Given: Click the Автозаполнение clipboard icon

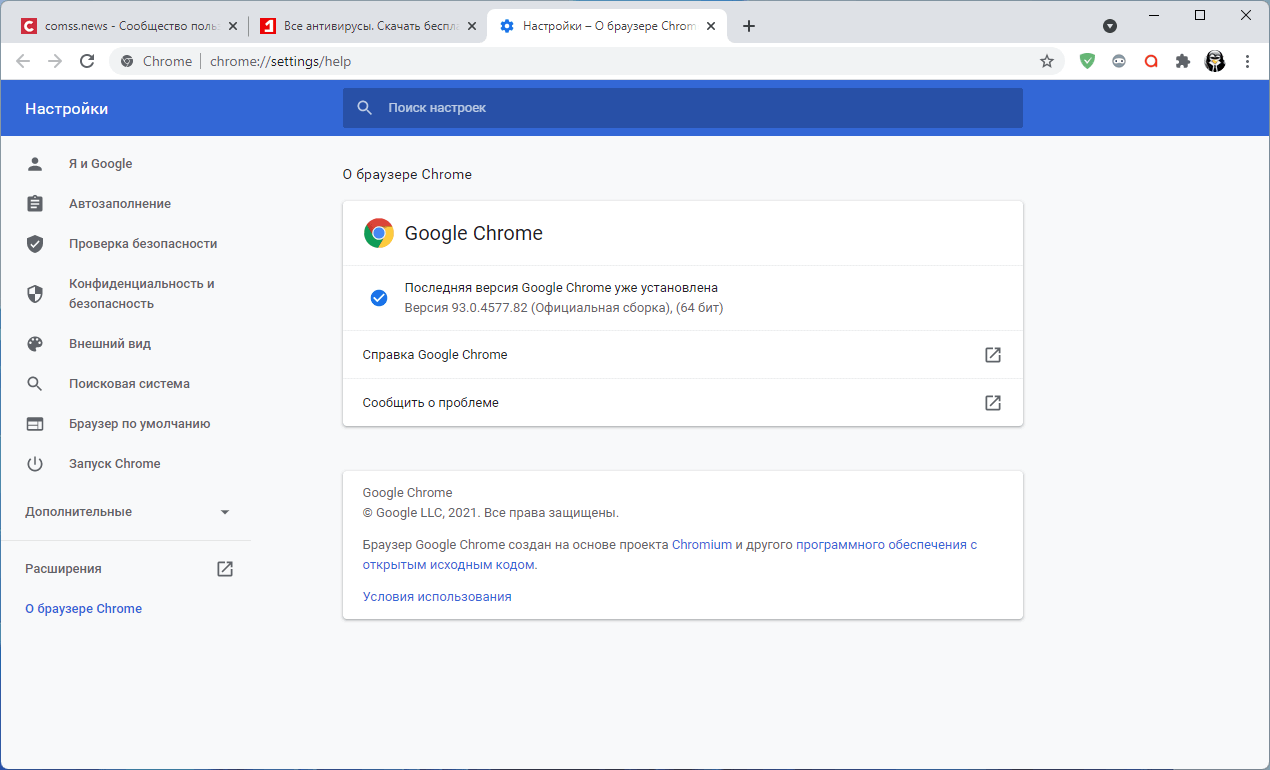Looking at the screenshot, I should click(x=35, y=204).
